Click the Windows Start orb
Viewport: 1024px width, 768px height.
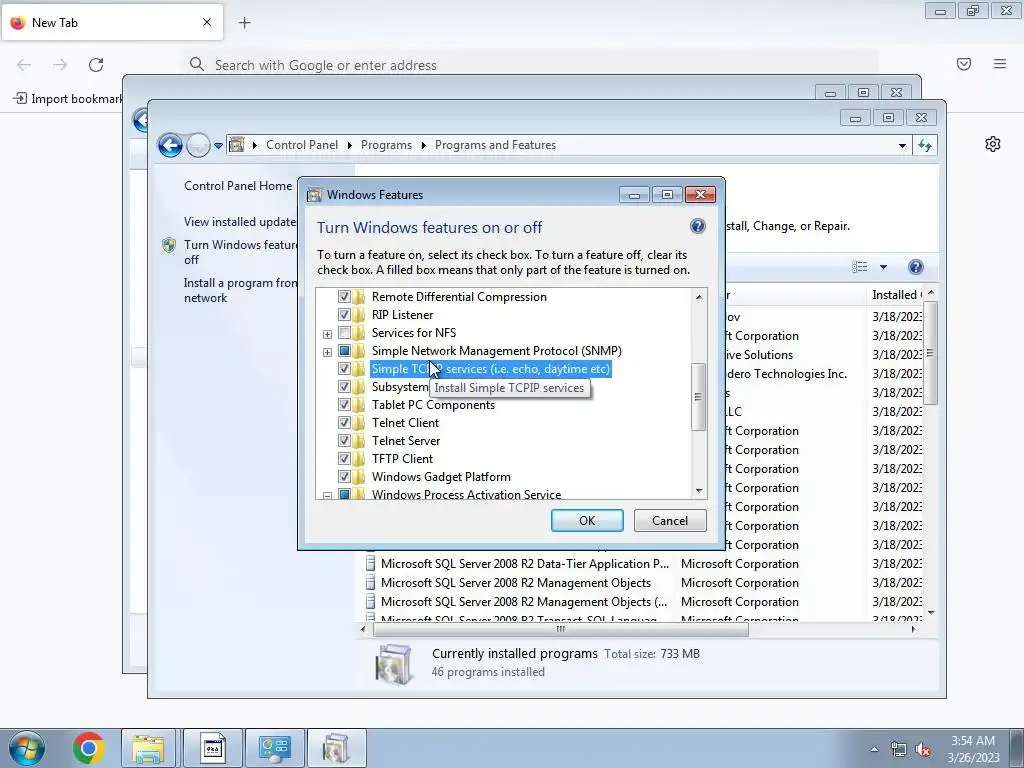click(27, 748)
